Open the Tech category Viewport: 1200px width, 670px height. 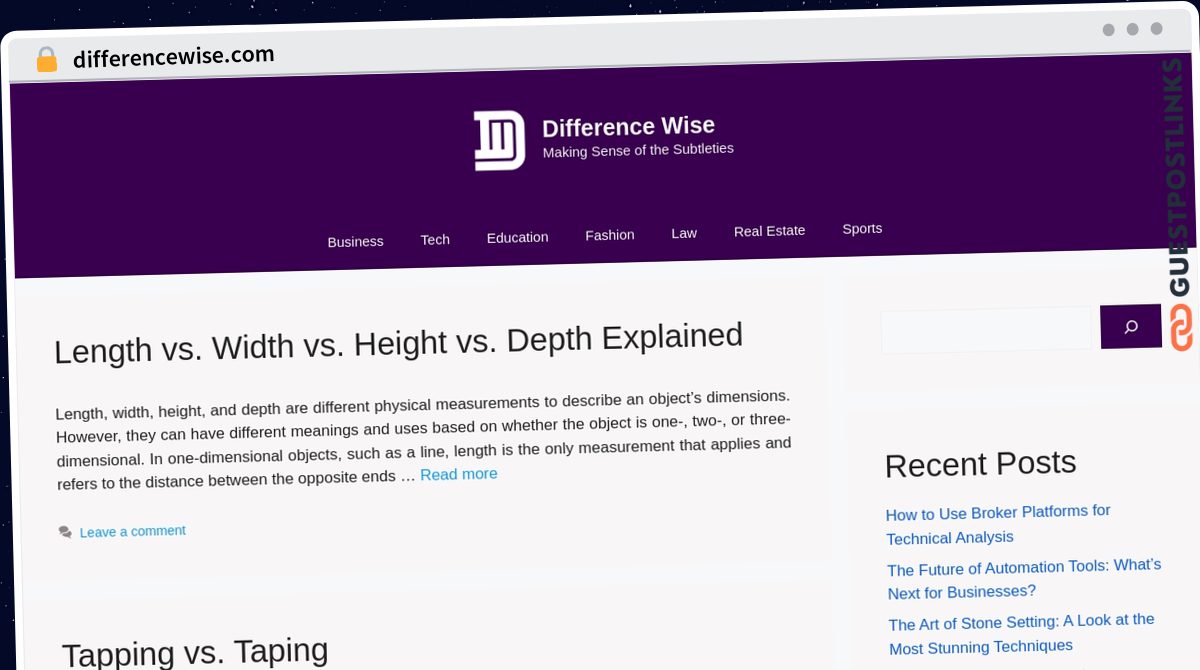[435, 240]
